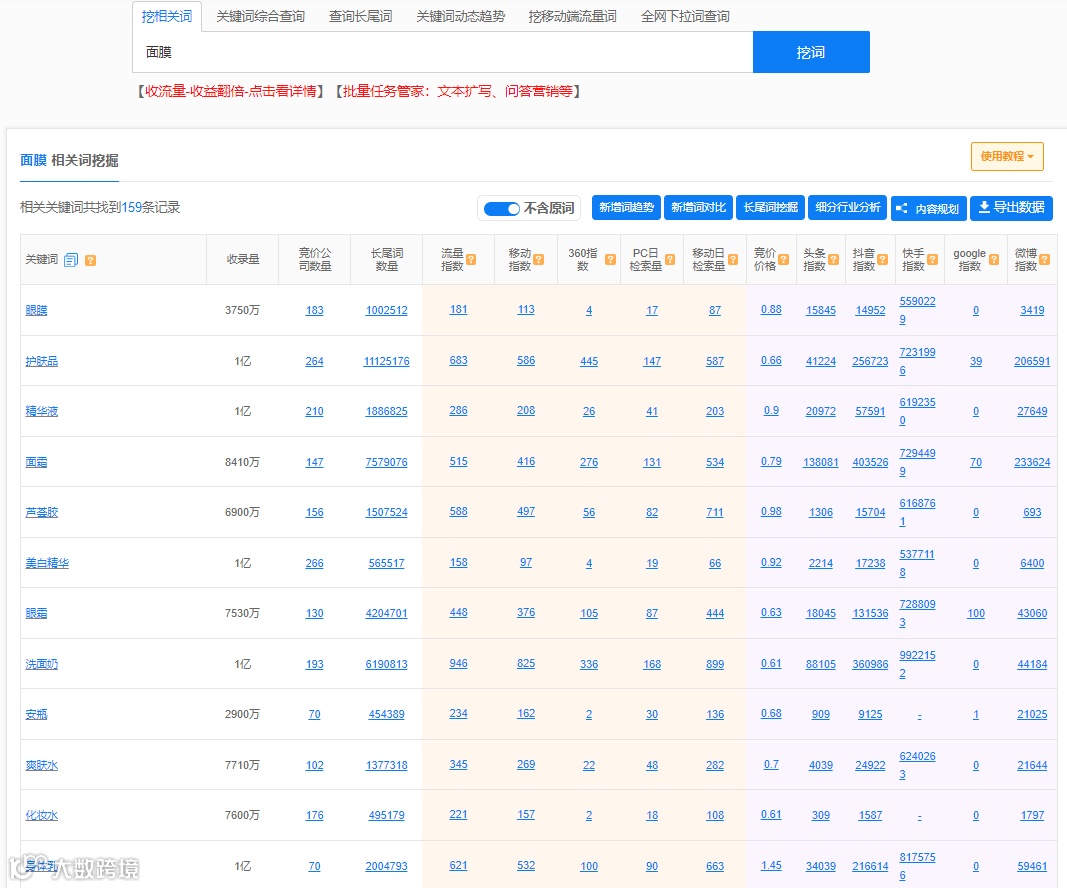Image resolution: width=1067 pixels, height=888 pixels.
Task: Click help icon beside 微博指数 header
Action: (1045, 259)
